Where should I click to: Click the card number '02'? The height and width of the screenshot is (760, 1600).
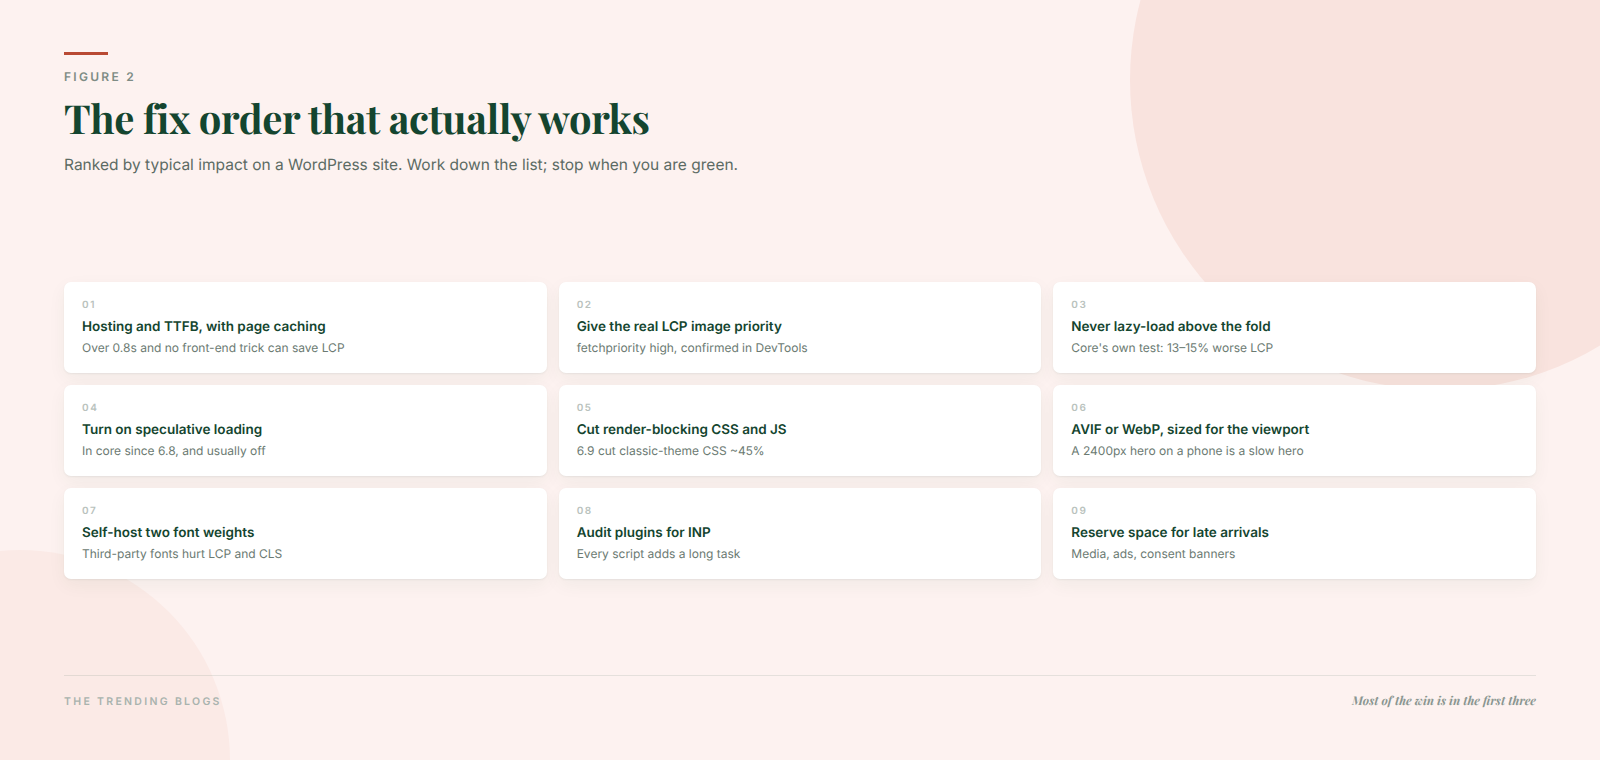click(584, 304)
